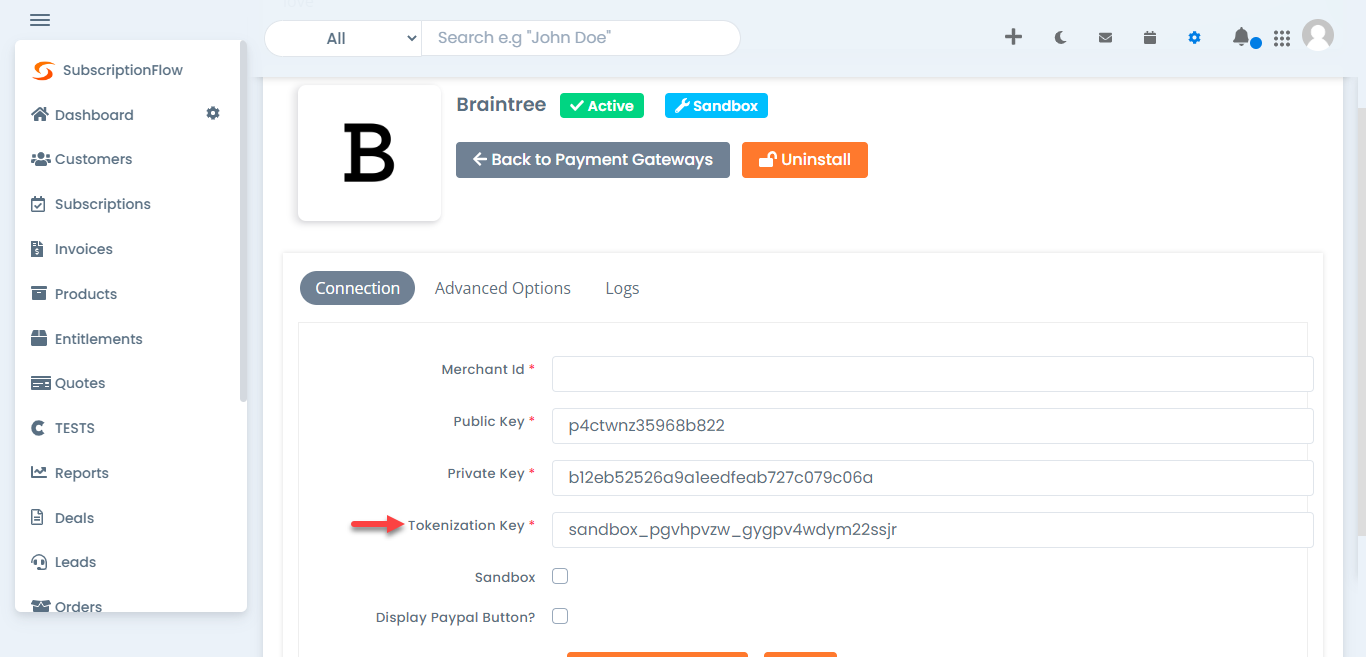Expand the All search filter dropdown

343,38
